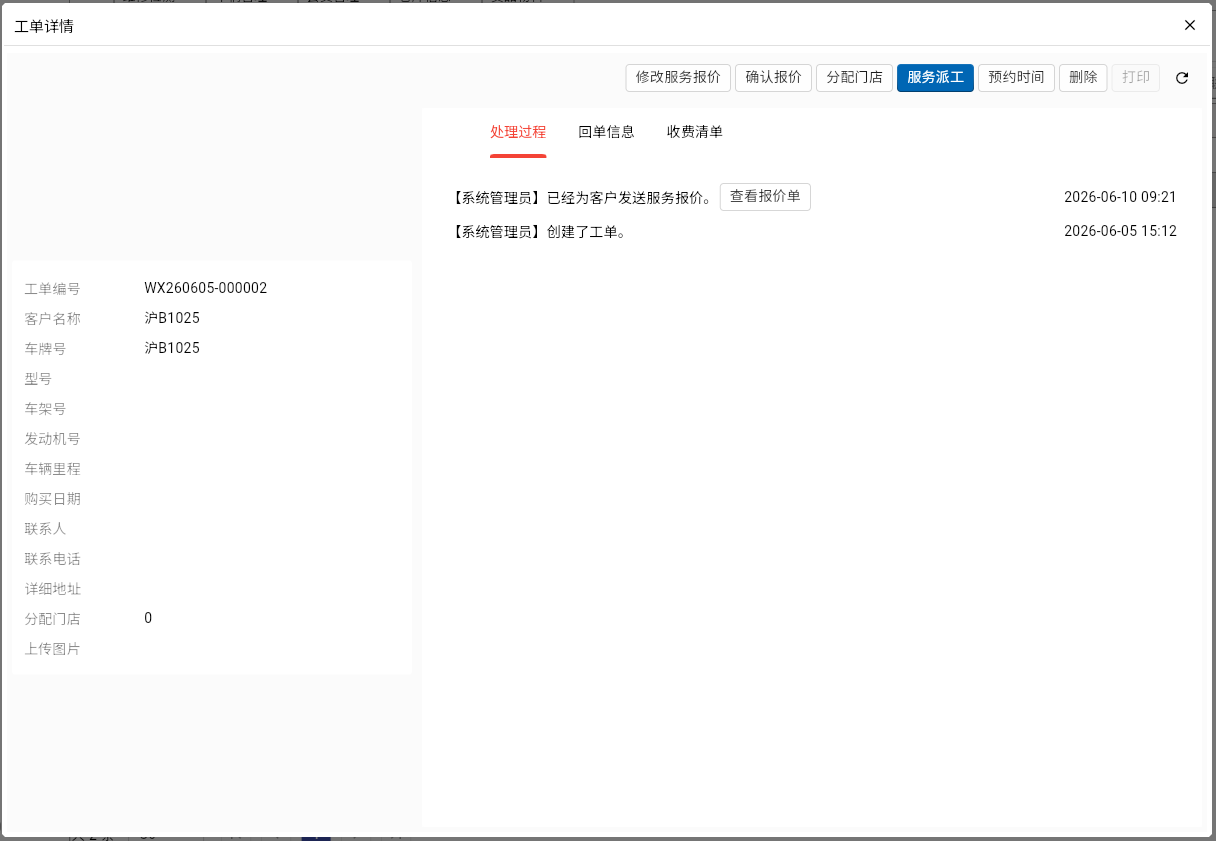The height and width of the screenshot is (841, 1216).
Task: Click the 确认报价 button
Action: (774, 78)
